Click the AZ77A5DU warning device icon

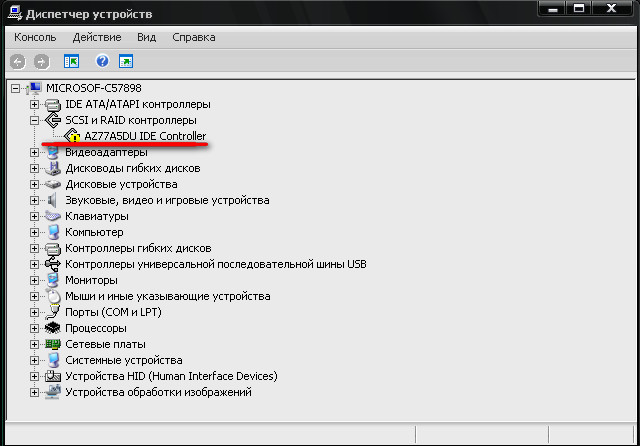[x=72, y=136]
